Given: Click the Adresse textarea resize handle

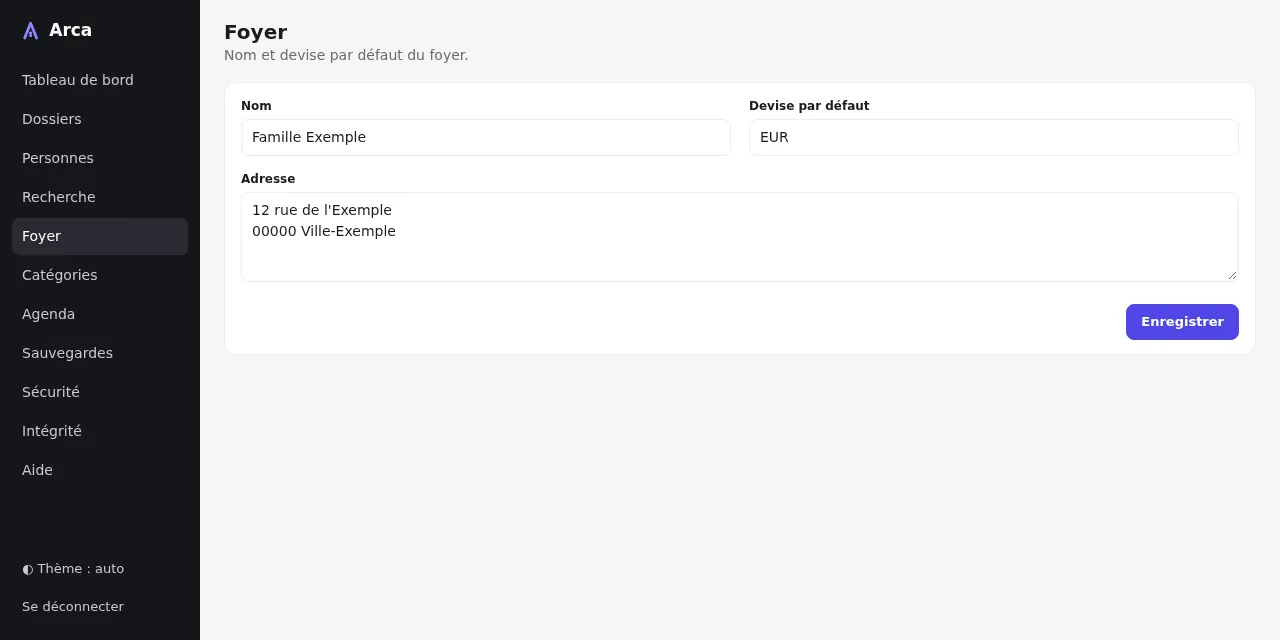Looking at the screenshot, I should [x=1232, y=275].
